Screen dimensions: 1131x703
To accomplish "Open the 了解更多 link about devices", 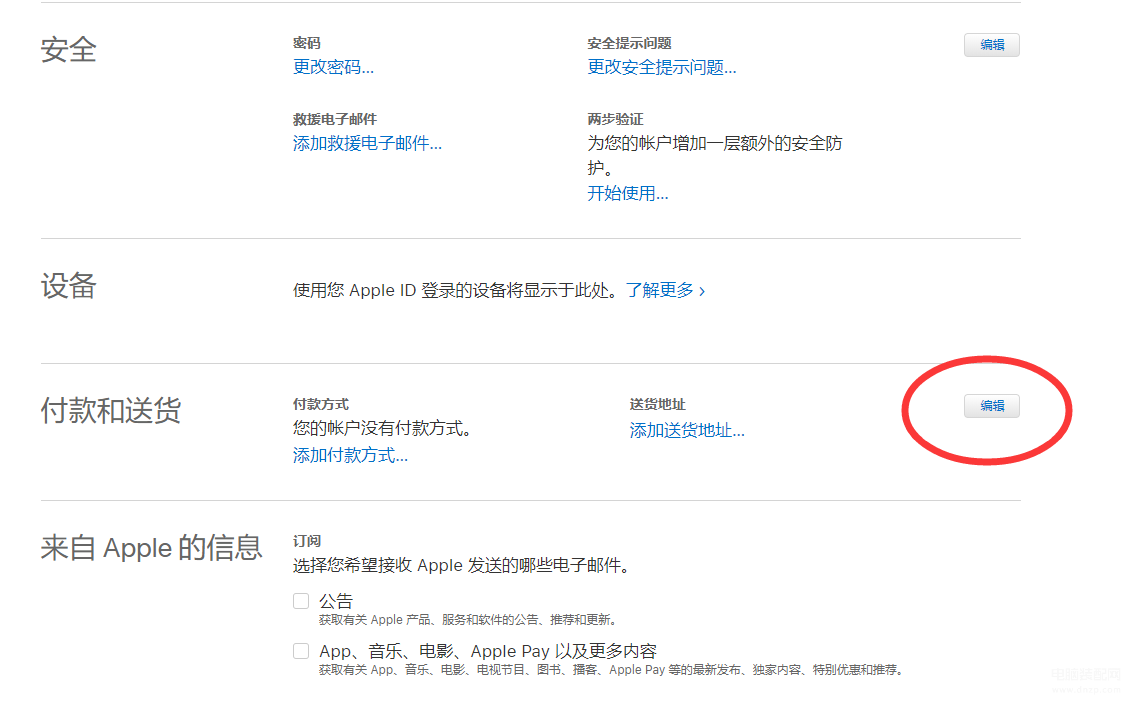I will (x=665, y=290).
